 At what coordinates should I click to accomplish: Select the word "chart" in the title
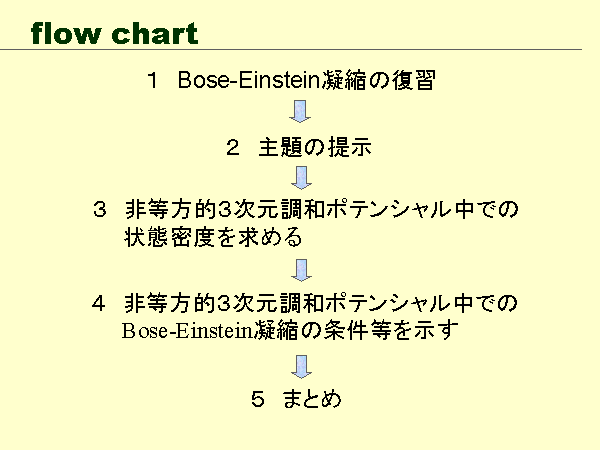(151, 33)
